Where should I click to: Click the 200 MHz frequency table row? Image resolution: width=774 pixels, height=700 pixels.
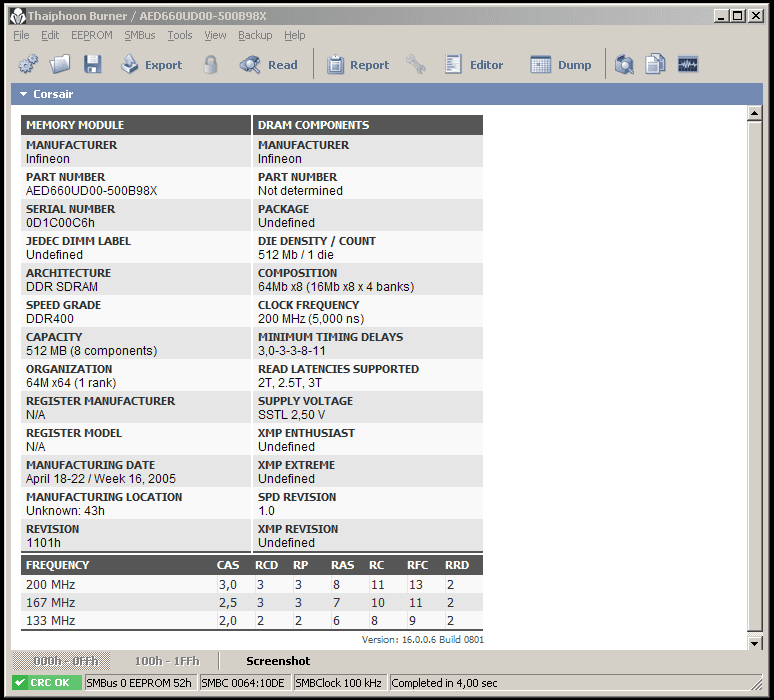point(252,585)
